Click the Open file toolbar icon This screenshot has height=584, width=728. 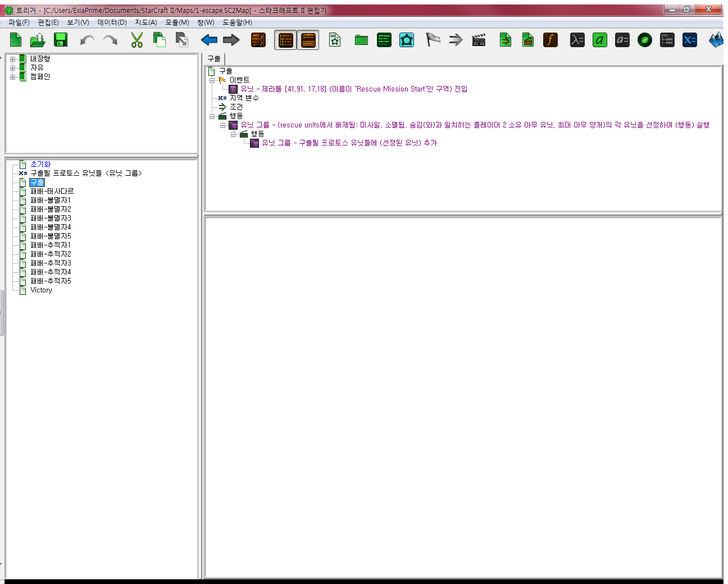tap(38, 40)
